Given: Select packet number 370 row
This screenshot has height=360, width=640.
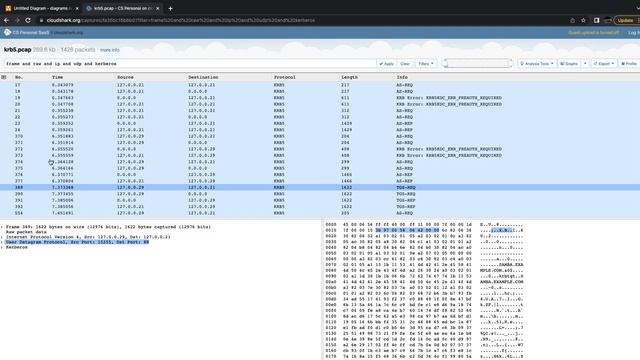Looking at the screenshot, I should point(320,136).
